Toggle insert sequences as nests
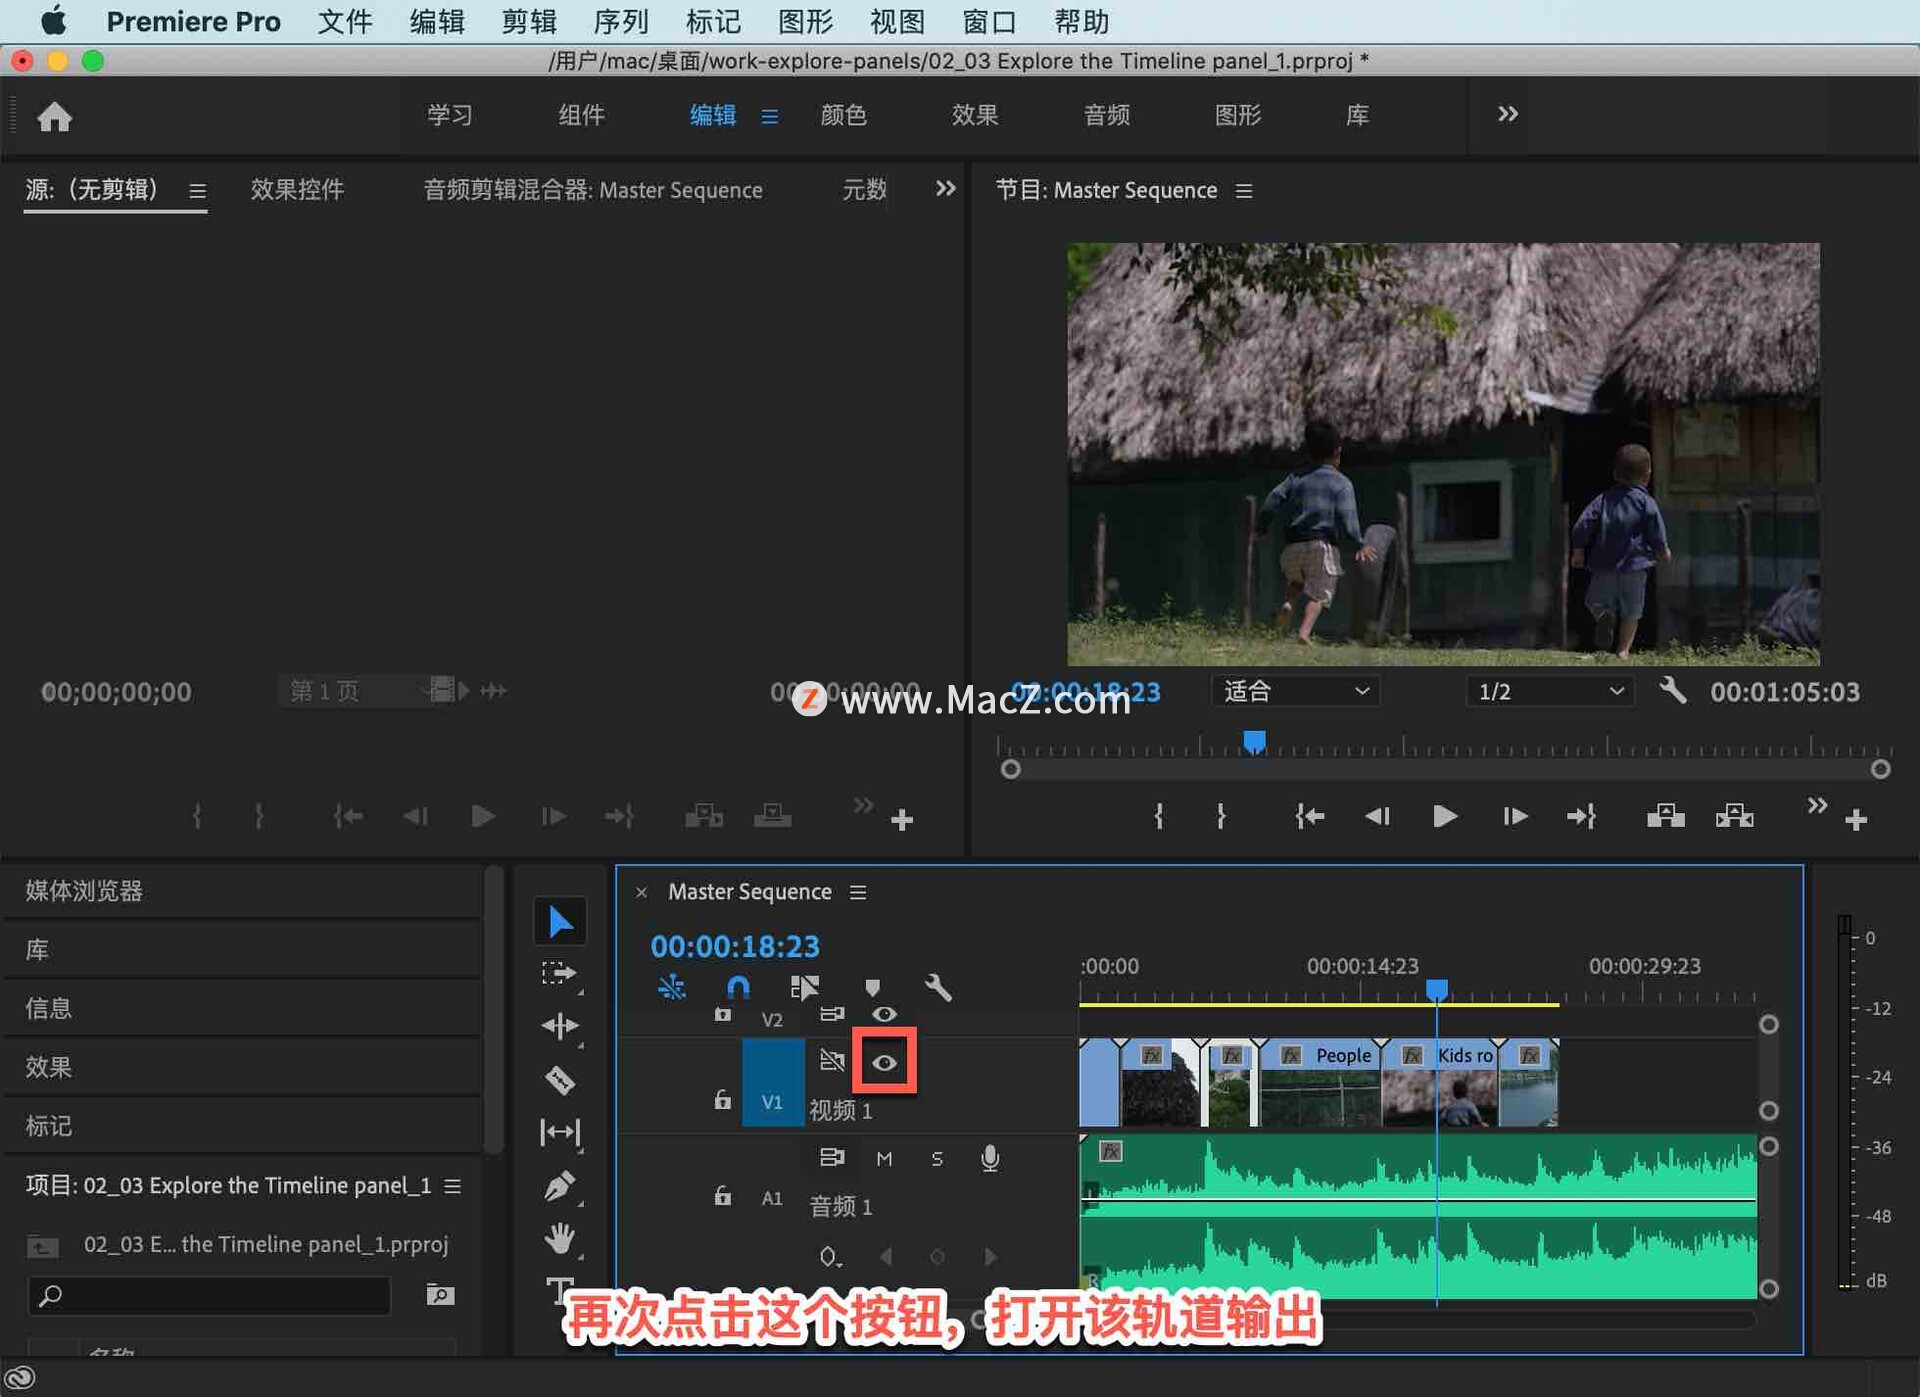Viewport: 1920px width, 1397px height. [671, 988]
